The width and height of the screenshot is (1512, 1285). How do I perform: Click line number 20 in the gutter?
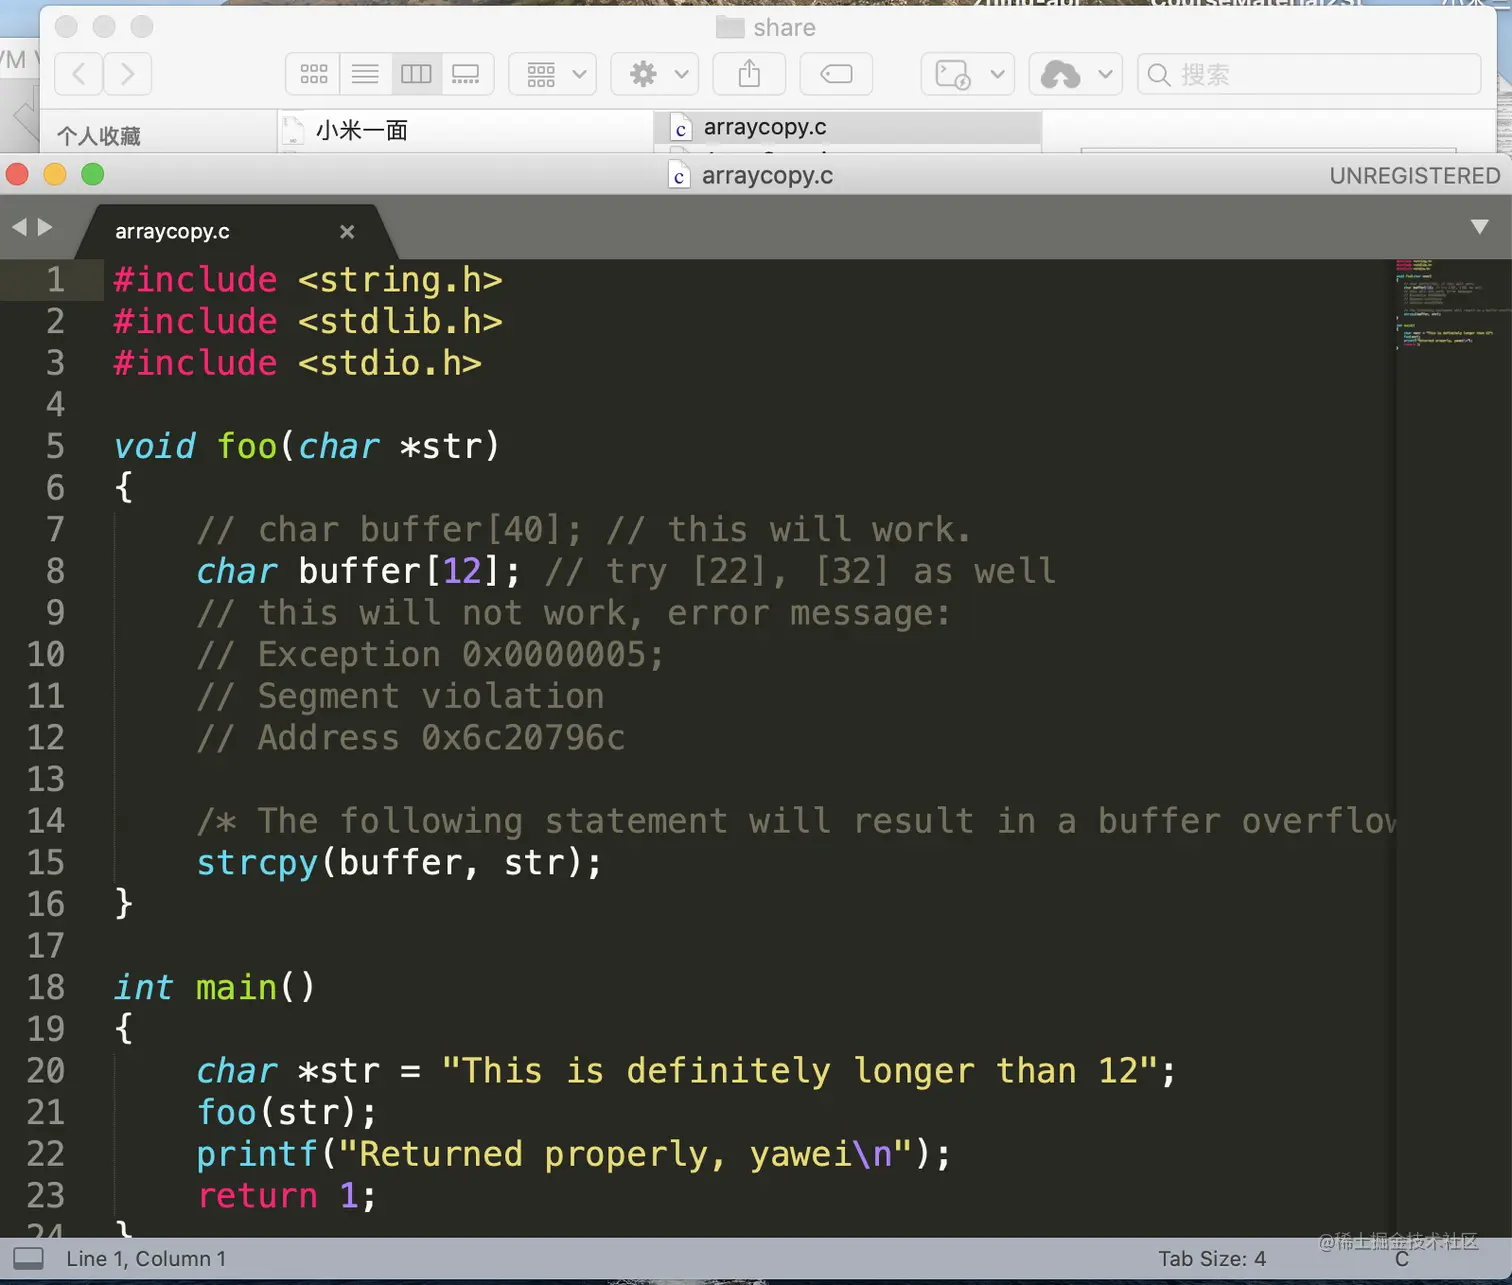pyautogui.click(x=45, y=1071)
